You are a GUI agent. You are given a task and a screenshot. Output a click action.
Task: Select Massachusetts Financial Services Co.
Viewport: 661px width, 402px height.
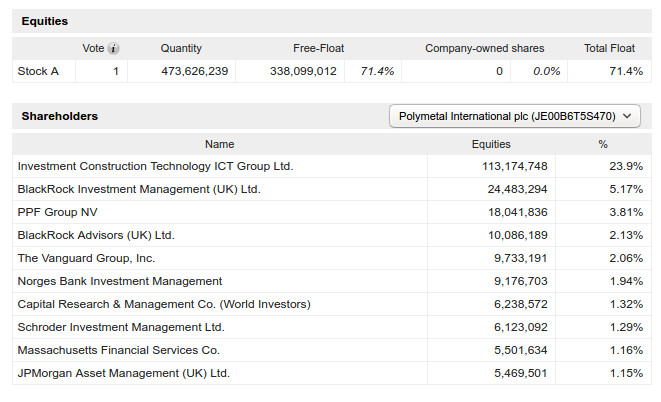(x=118, y=350)
